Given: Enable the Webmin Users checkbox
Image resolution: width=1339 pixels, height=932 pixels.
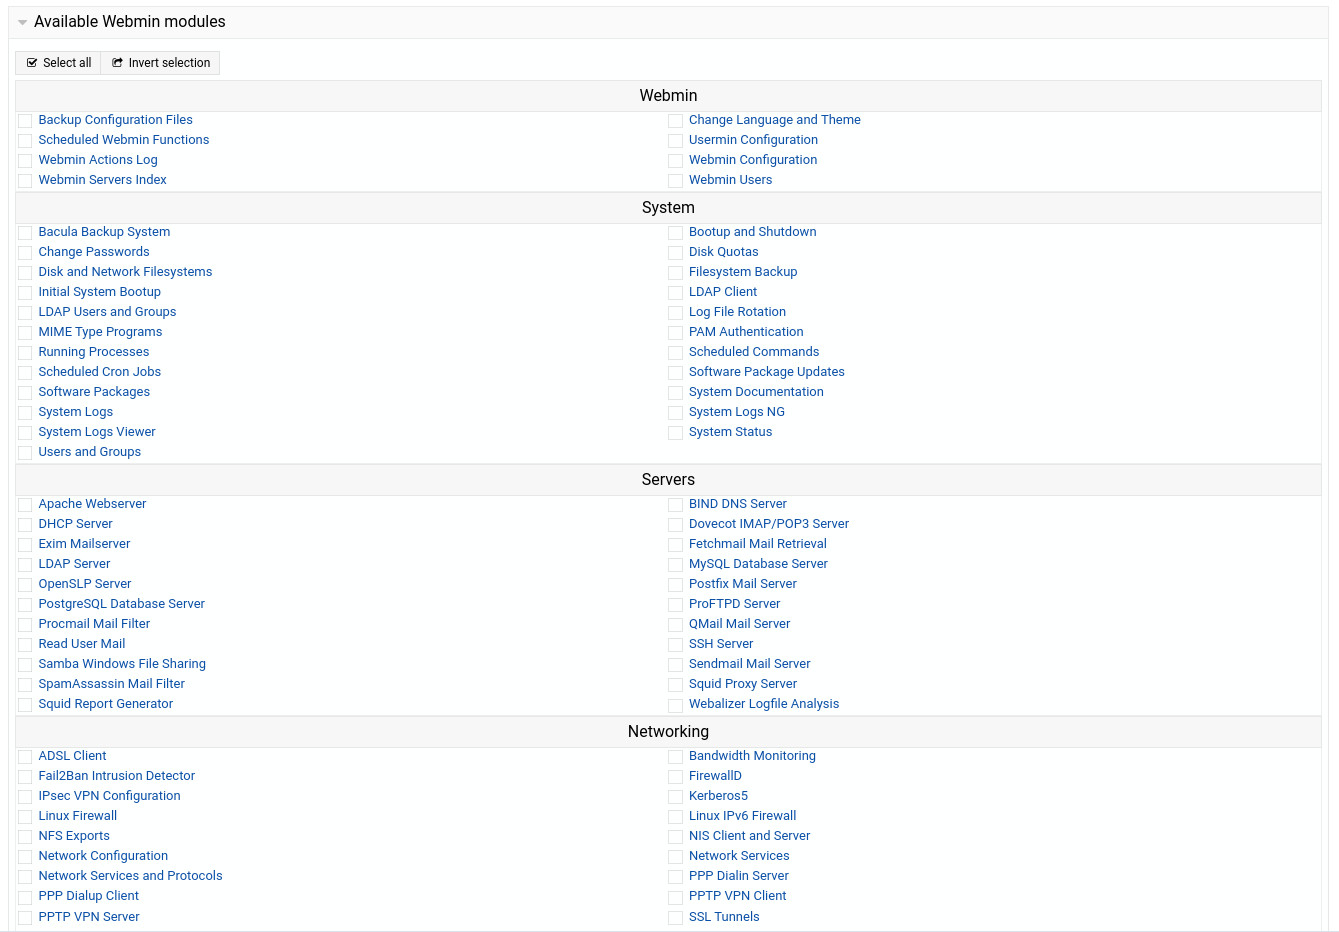Looking at the screenshot, I should (676, 181).
